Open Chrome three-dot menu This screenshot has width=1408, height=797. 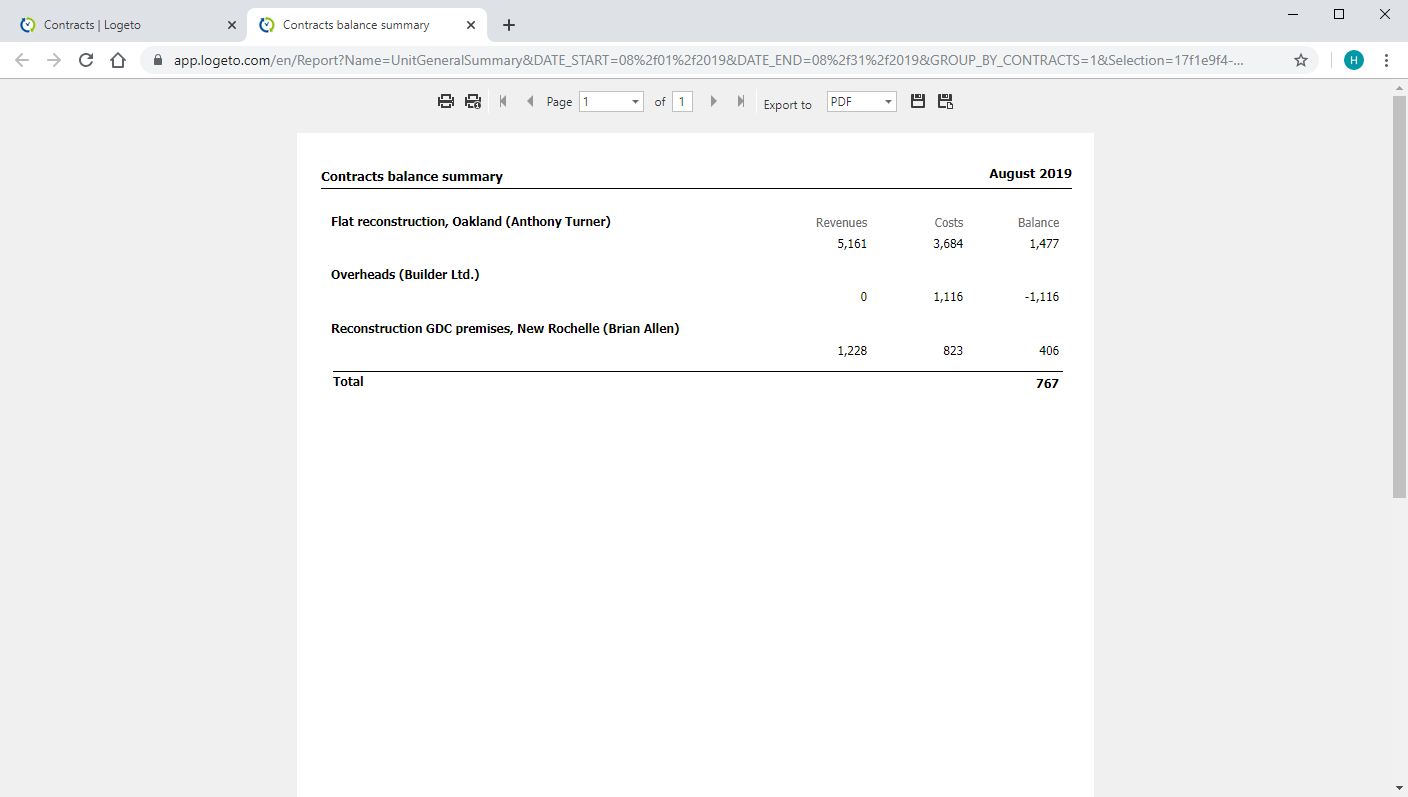1386,60
